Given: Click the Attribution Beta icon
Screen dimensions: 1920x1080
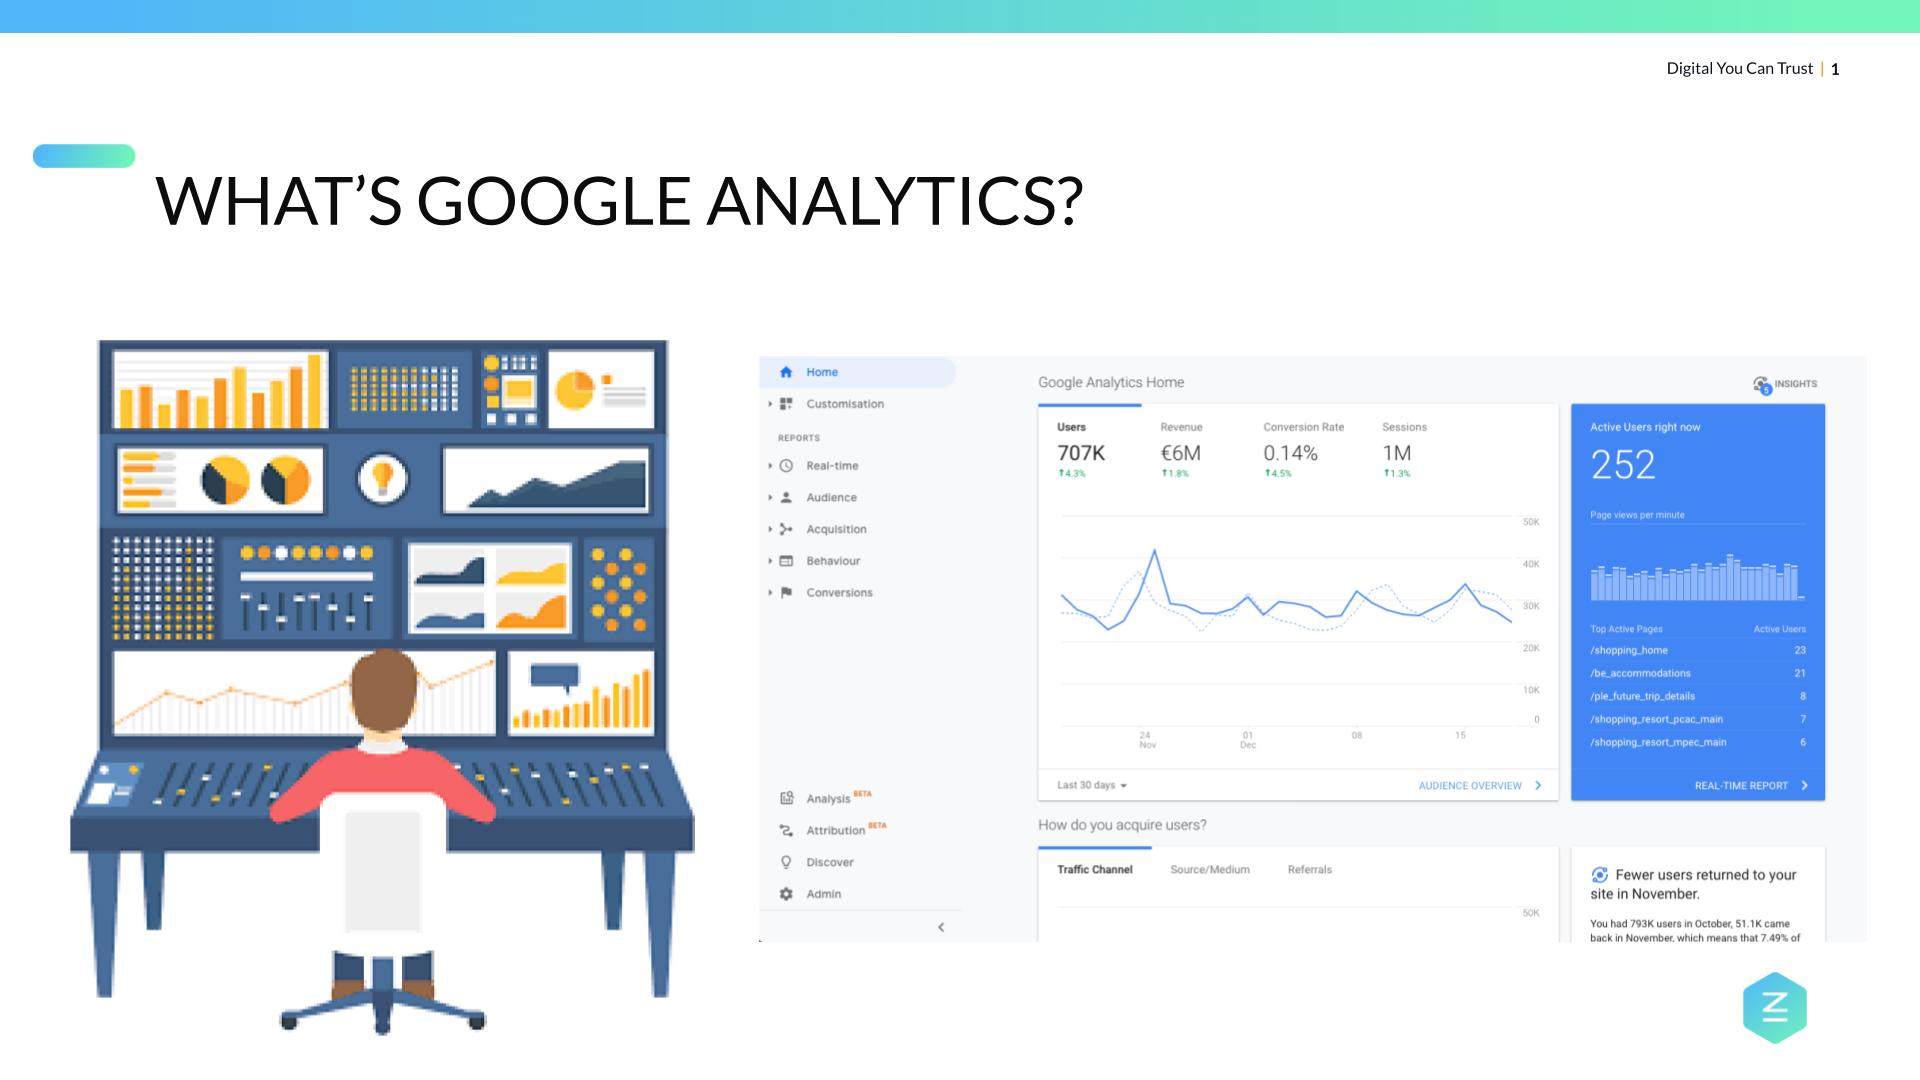Looking at the screenshot, I should 786,829.
